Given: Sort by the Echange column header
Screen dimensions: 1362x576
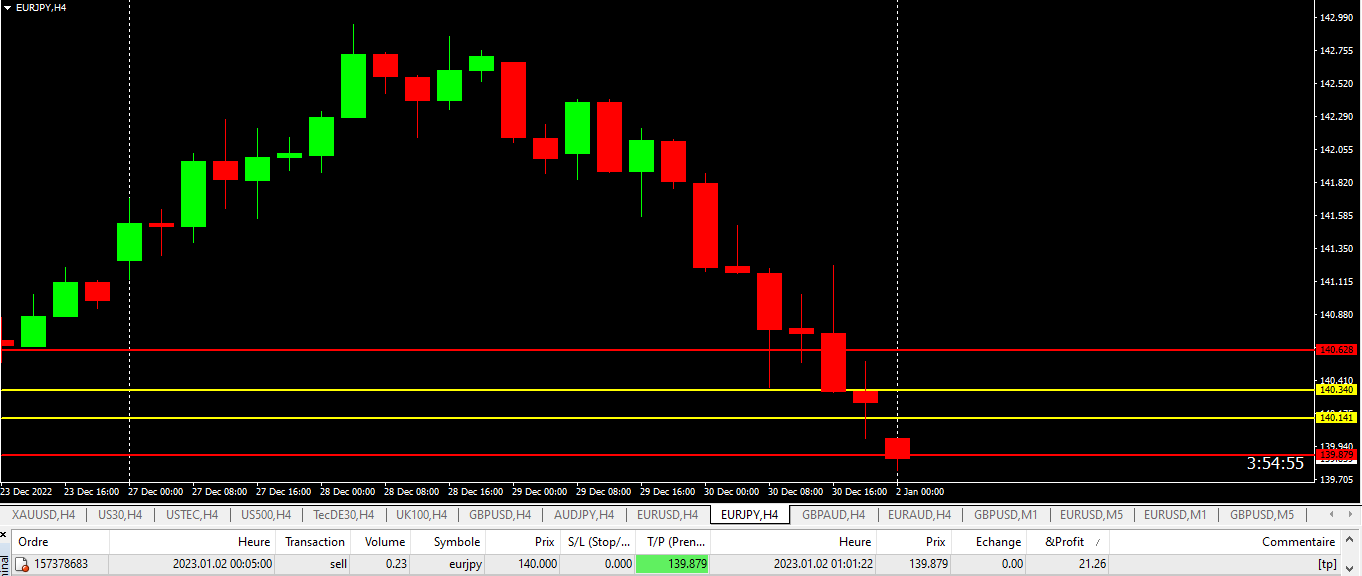Looking at the screenshot, I should tap(989, 541).
